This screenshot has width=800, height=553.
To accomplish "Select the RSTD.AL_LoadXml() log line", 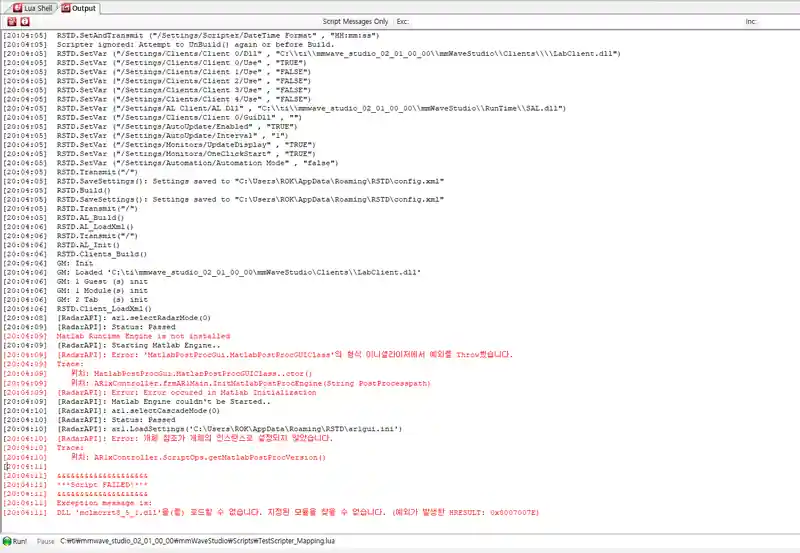I will pyautogui.click(x=68, y=227).
